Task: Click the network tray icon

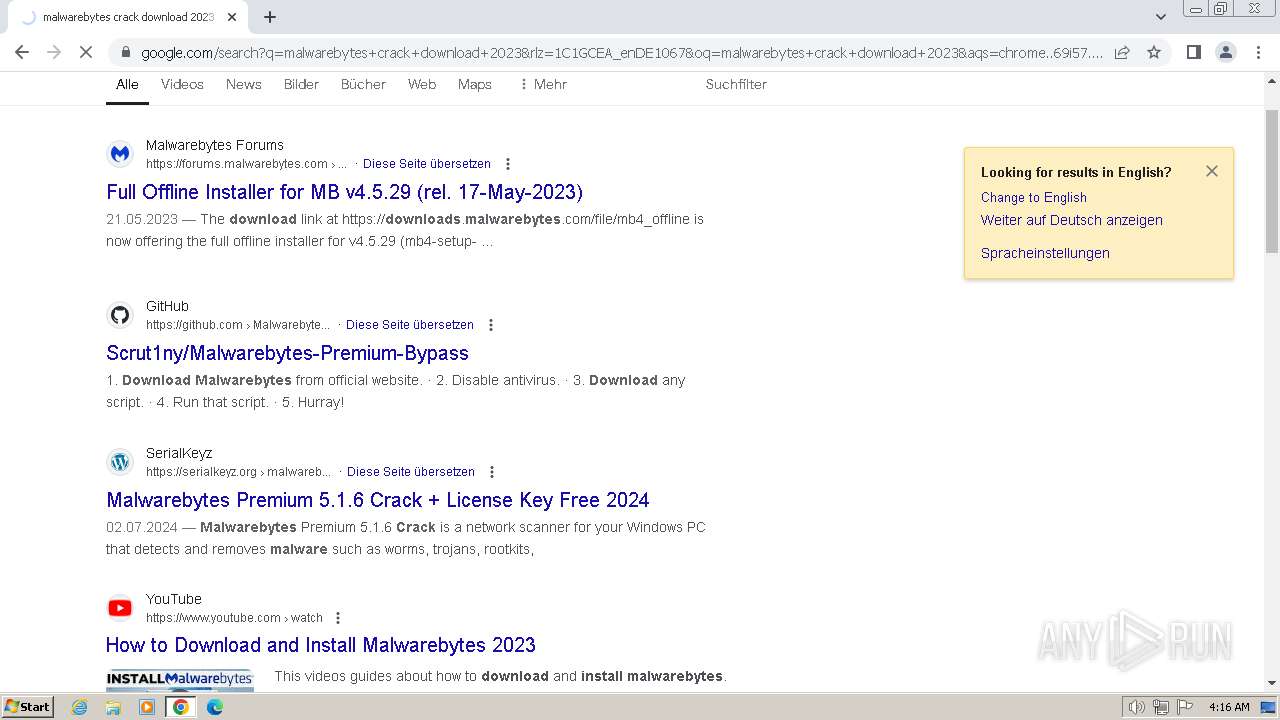Action: point(1160,707)
